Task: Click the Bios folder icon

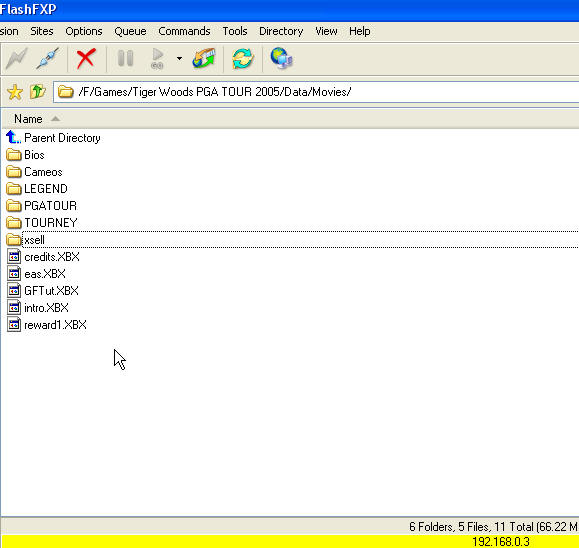Action: pos(14,155)
